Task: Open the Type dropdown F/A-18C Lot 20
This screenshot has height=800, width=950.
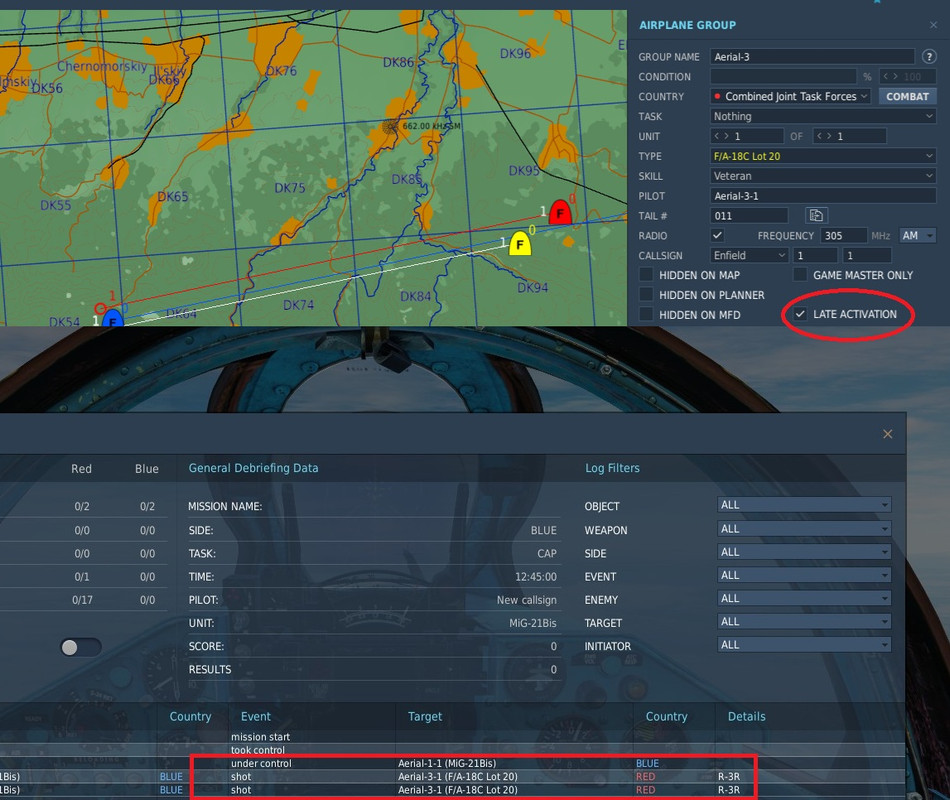Action: [823, 156]
